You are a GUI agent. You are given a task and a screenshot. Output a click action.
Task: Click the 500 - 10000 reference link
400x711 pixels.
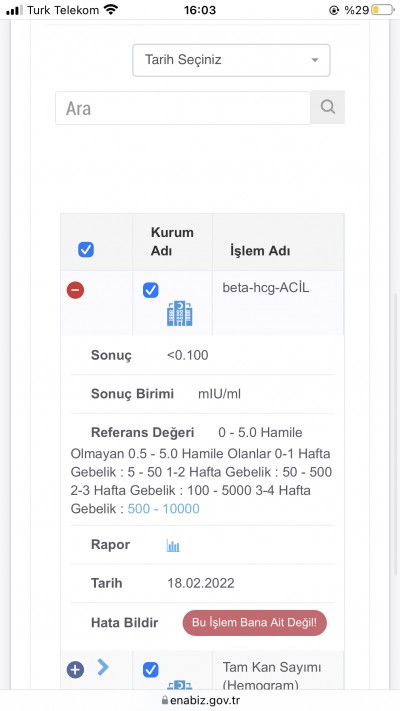(x=163, y=509)
